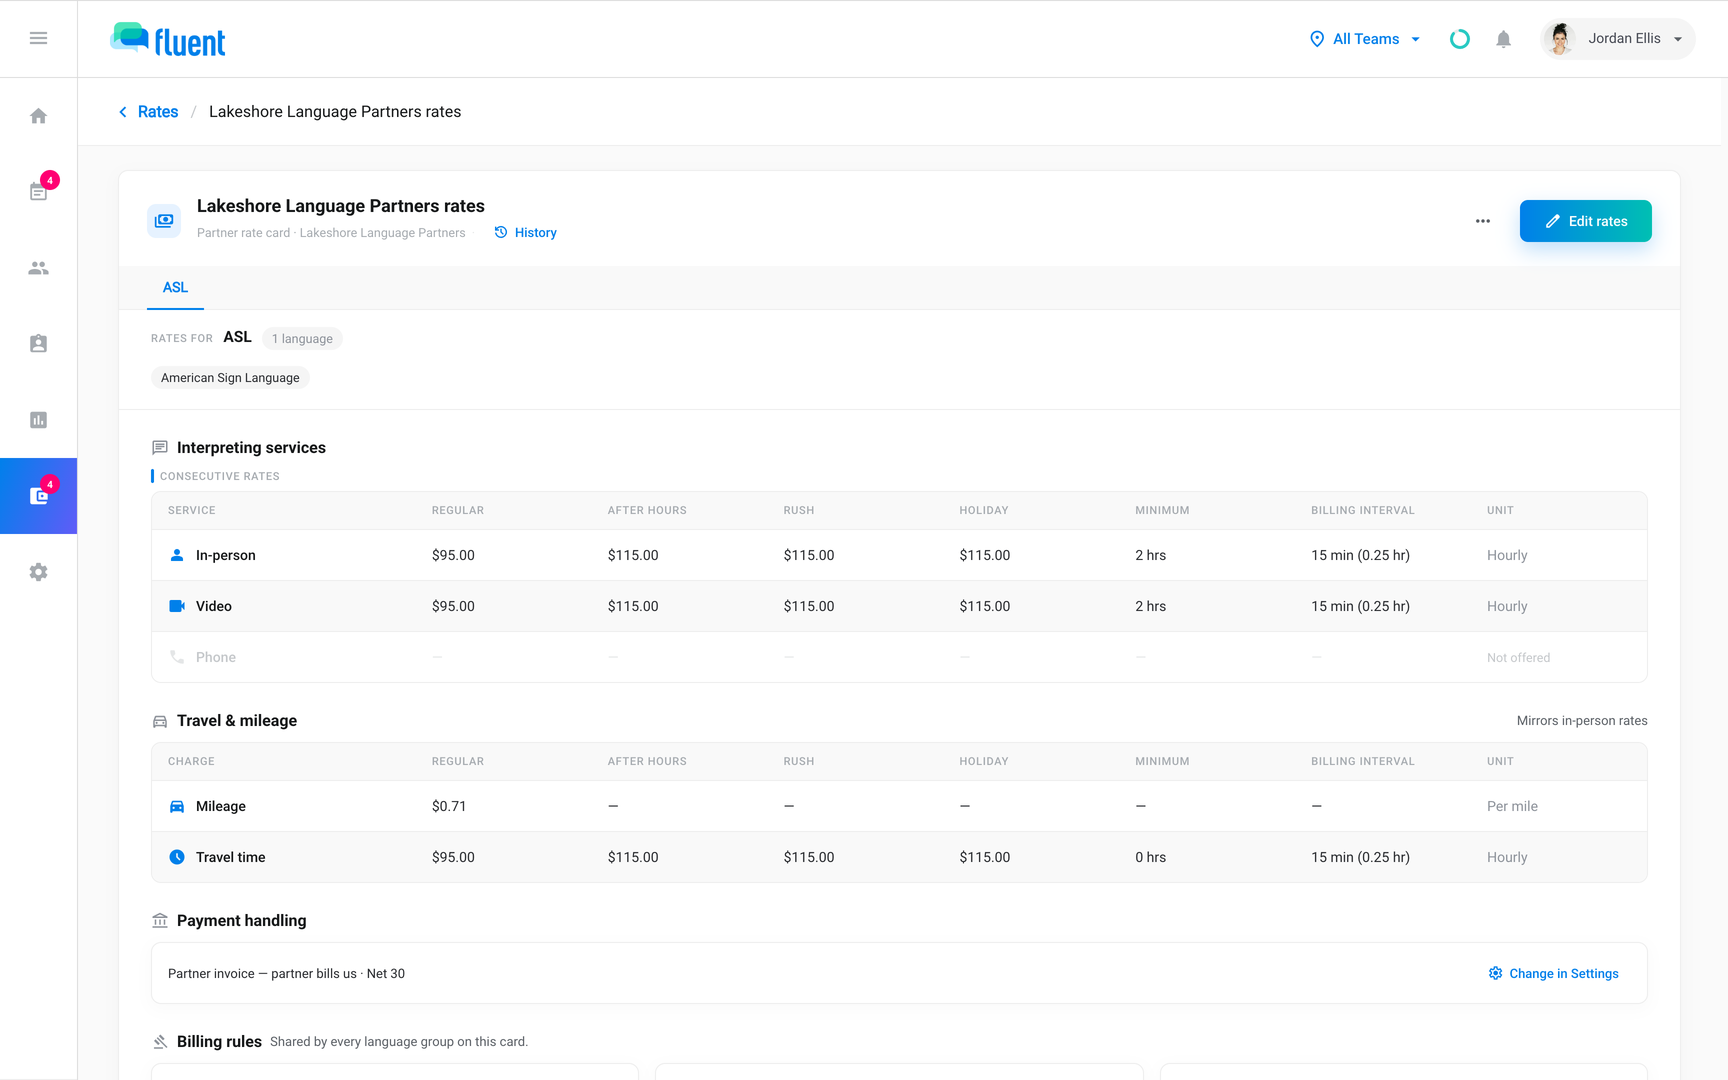Select the In-person regular rate $95.00
This screenshot has width=1728, height=1080.
coord(453,555)
